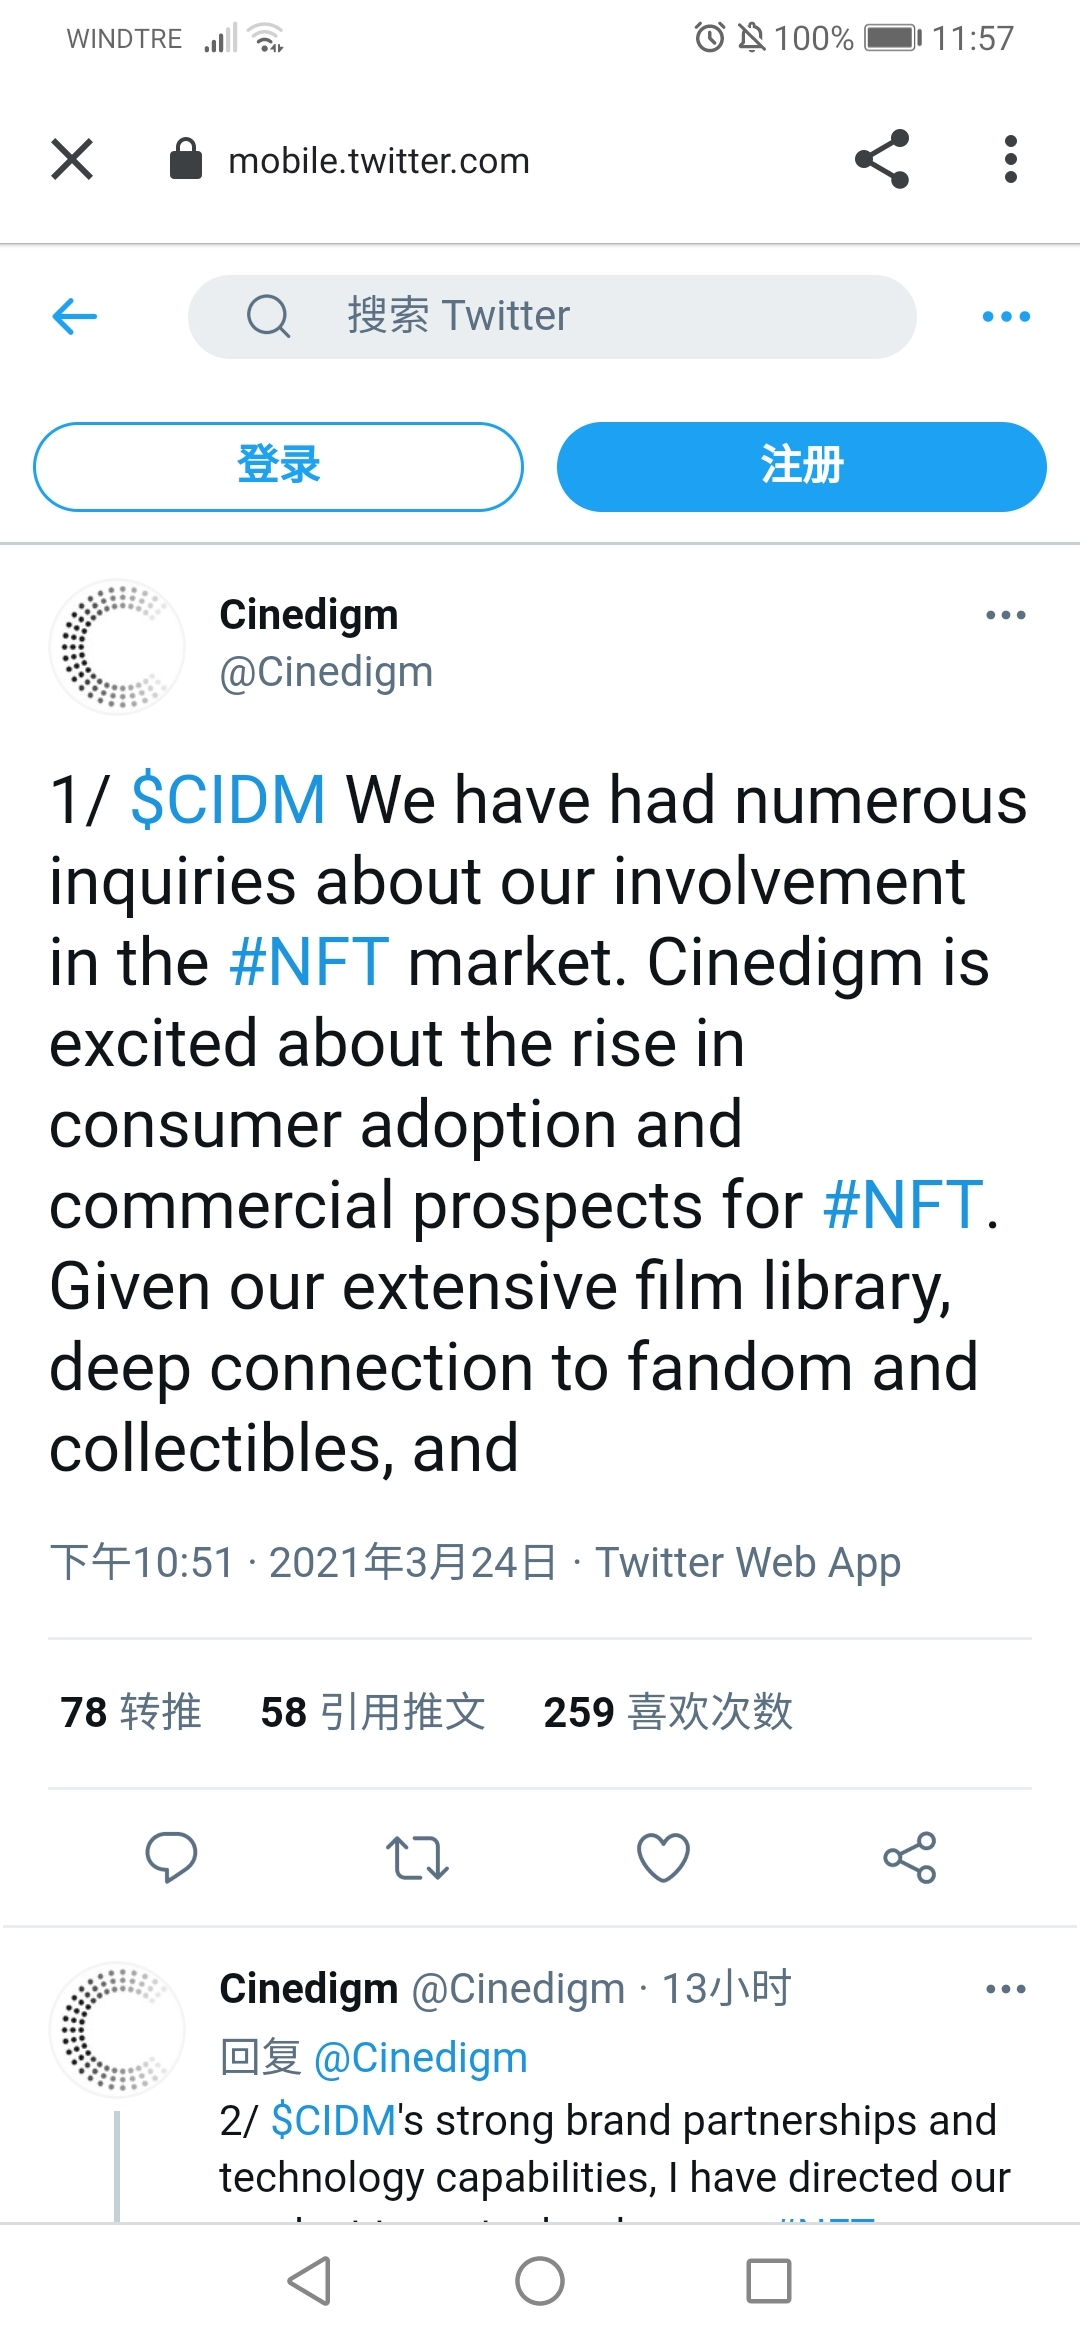1080x2340 pixels.
Task: Reply to the tweet via speech bubble icon
Action: (171, 1858)
